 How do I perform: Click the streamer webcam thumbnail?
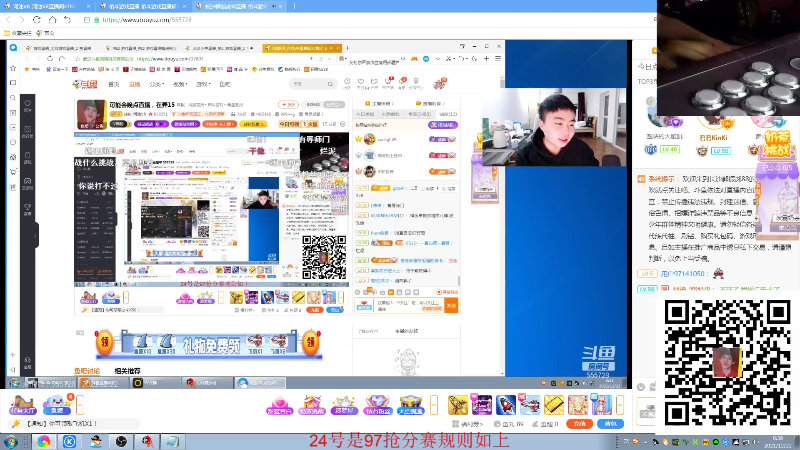tap(555, 127)
